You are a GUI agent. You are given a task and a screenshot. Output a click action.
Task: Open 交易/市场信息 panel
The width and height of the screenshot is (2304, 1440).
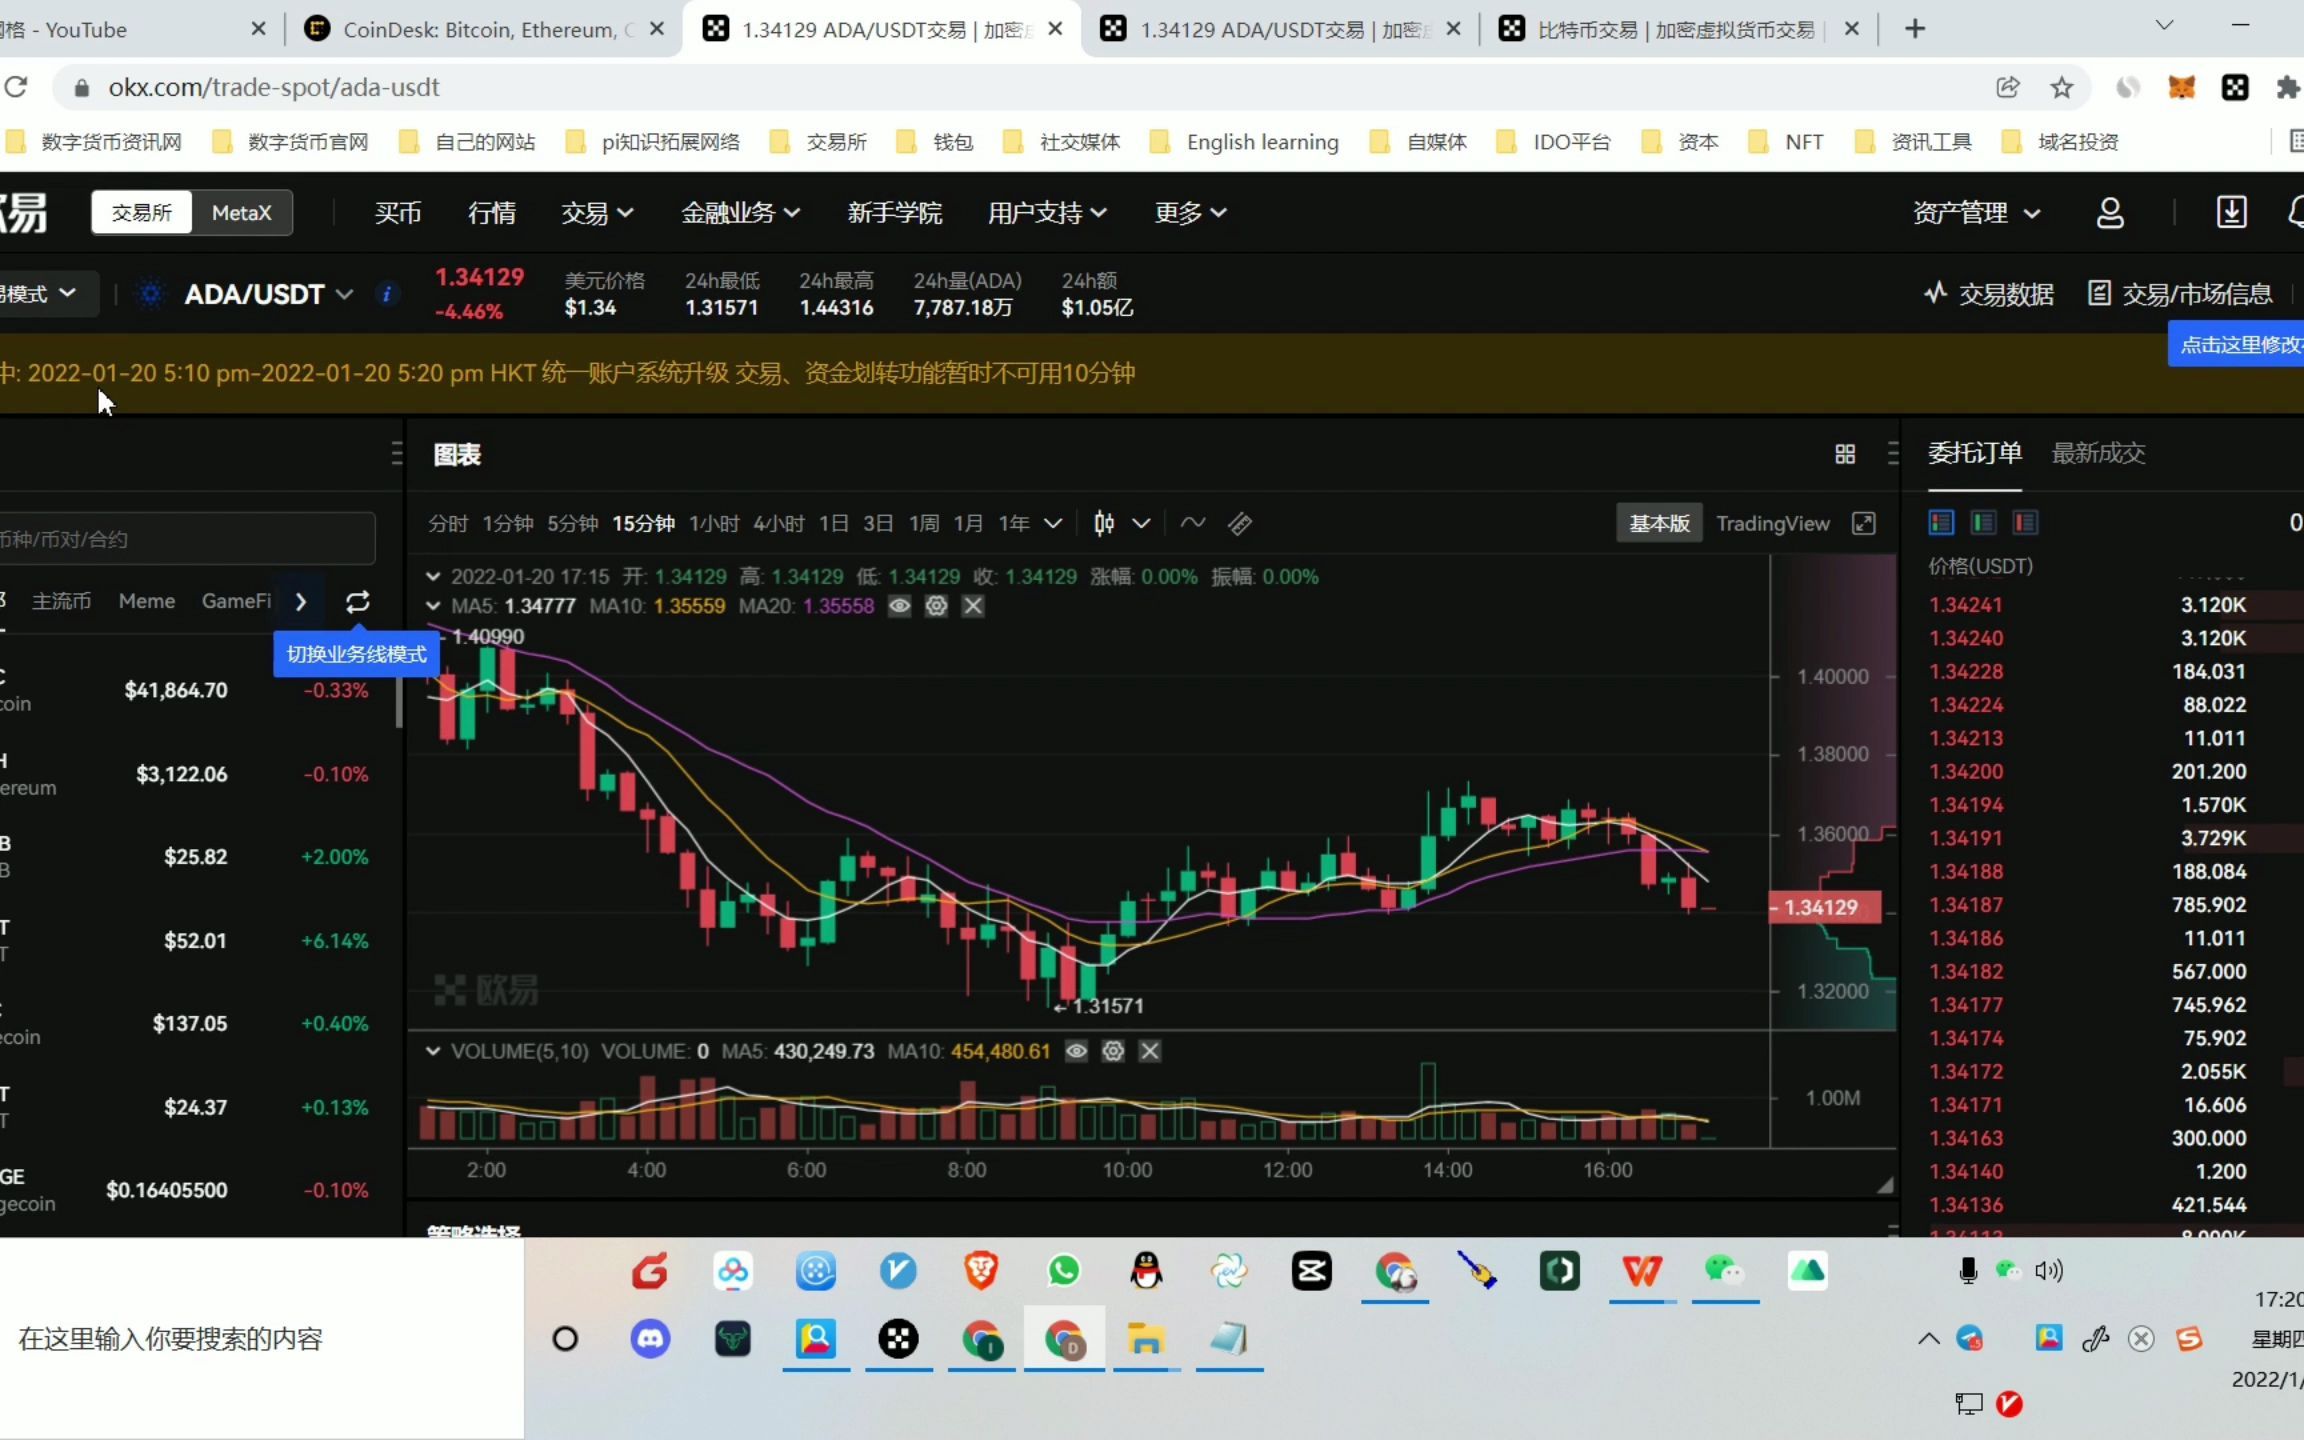pos(2180,294)
